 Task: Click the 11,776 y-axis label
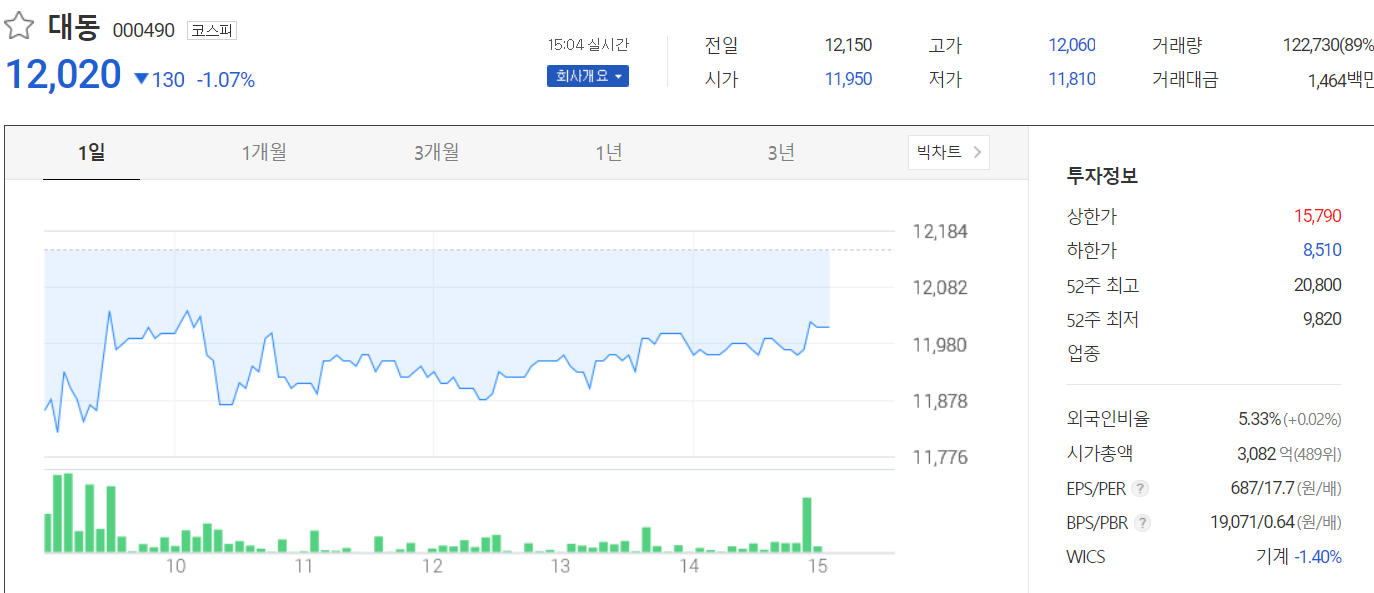click(940, 458)
